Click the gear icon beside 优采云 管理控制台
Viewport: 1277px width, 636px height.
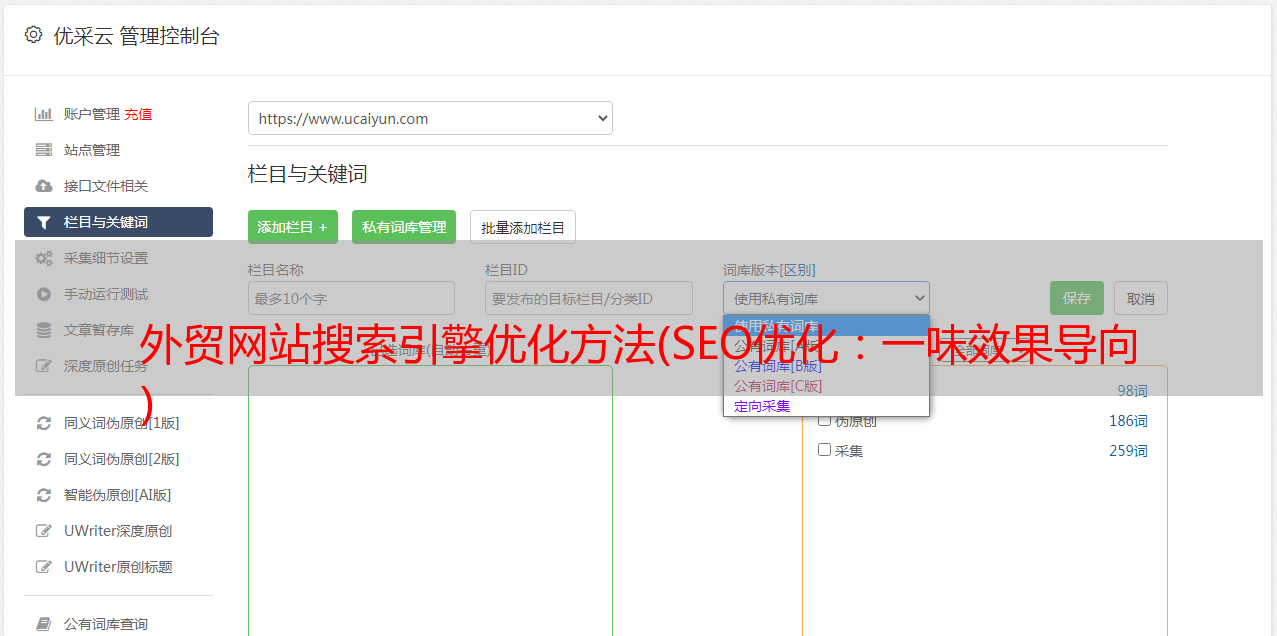click(33, 35)
